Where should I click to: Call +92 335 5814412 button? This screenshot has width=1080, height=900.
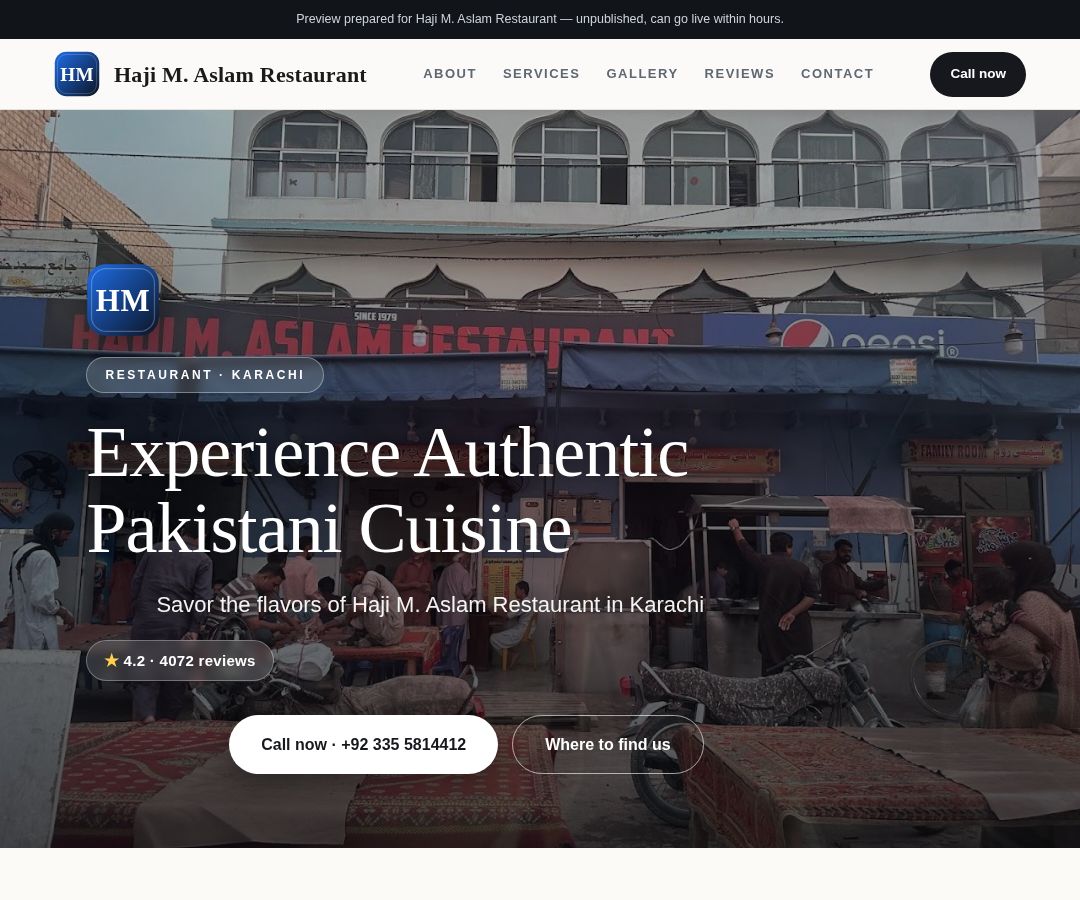point(363,744)
